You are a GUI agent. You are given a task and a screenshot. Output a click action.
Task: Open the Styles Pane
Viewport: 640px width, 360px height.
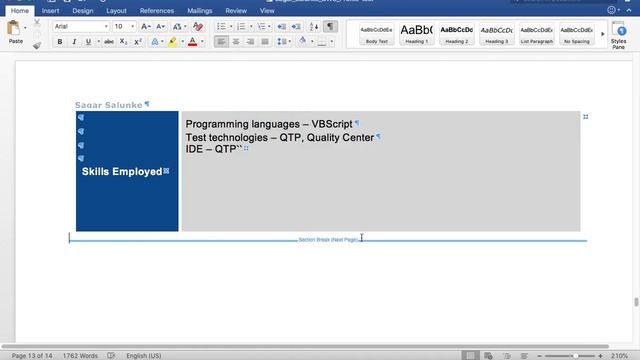coord(619,36)
